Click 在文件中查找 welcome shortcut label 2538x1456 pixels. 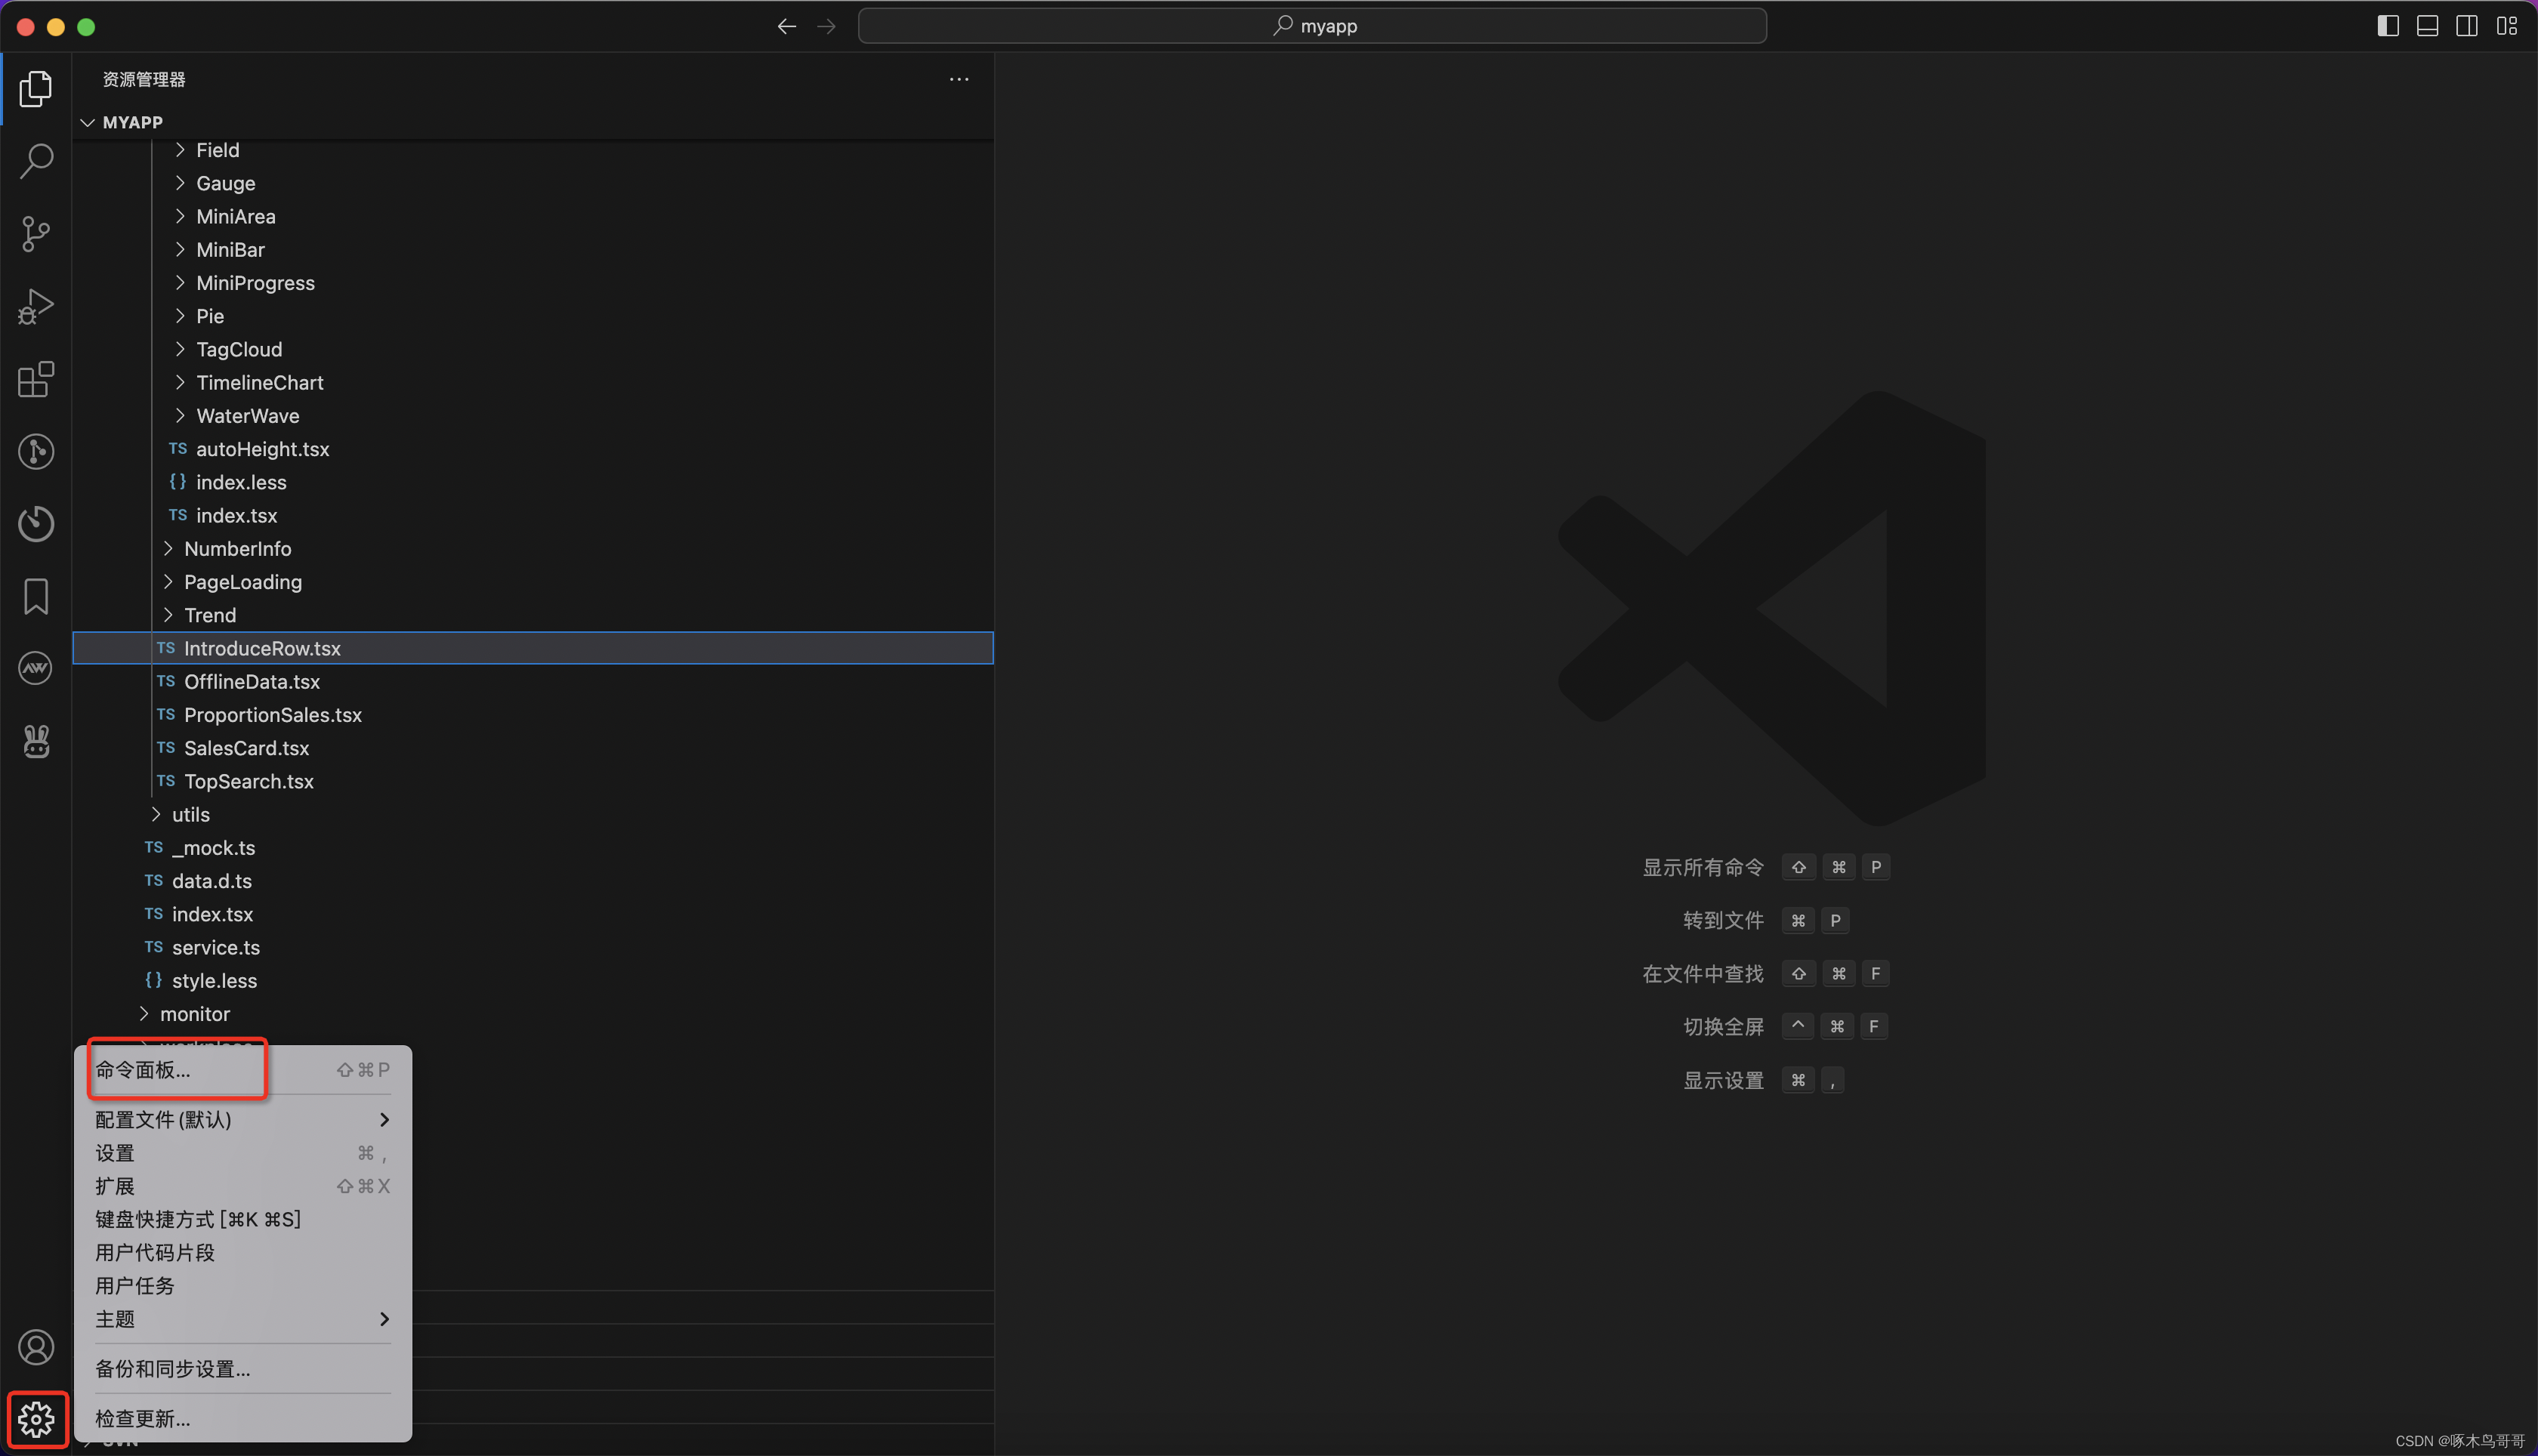click(x=1703, y=973)
